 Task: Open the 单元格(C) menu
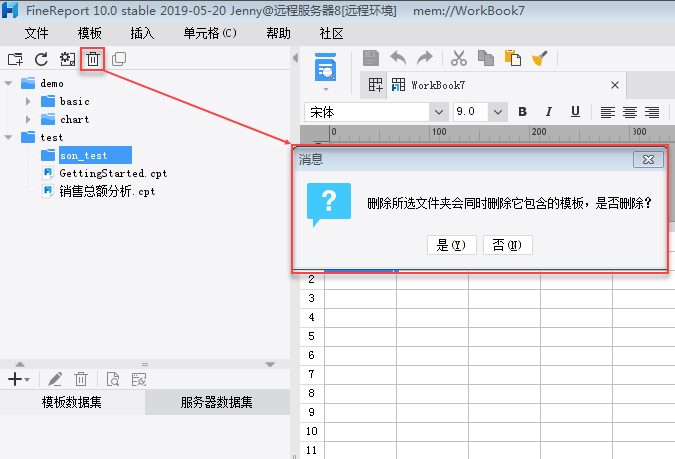[210, 33]
